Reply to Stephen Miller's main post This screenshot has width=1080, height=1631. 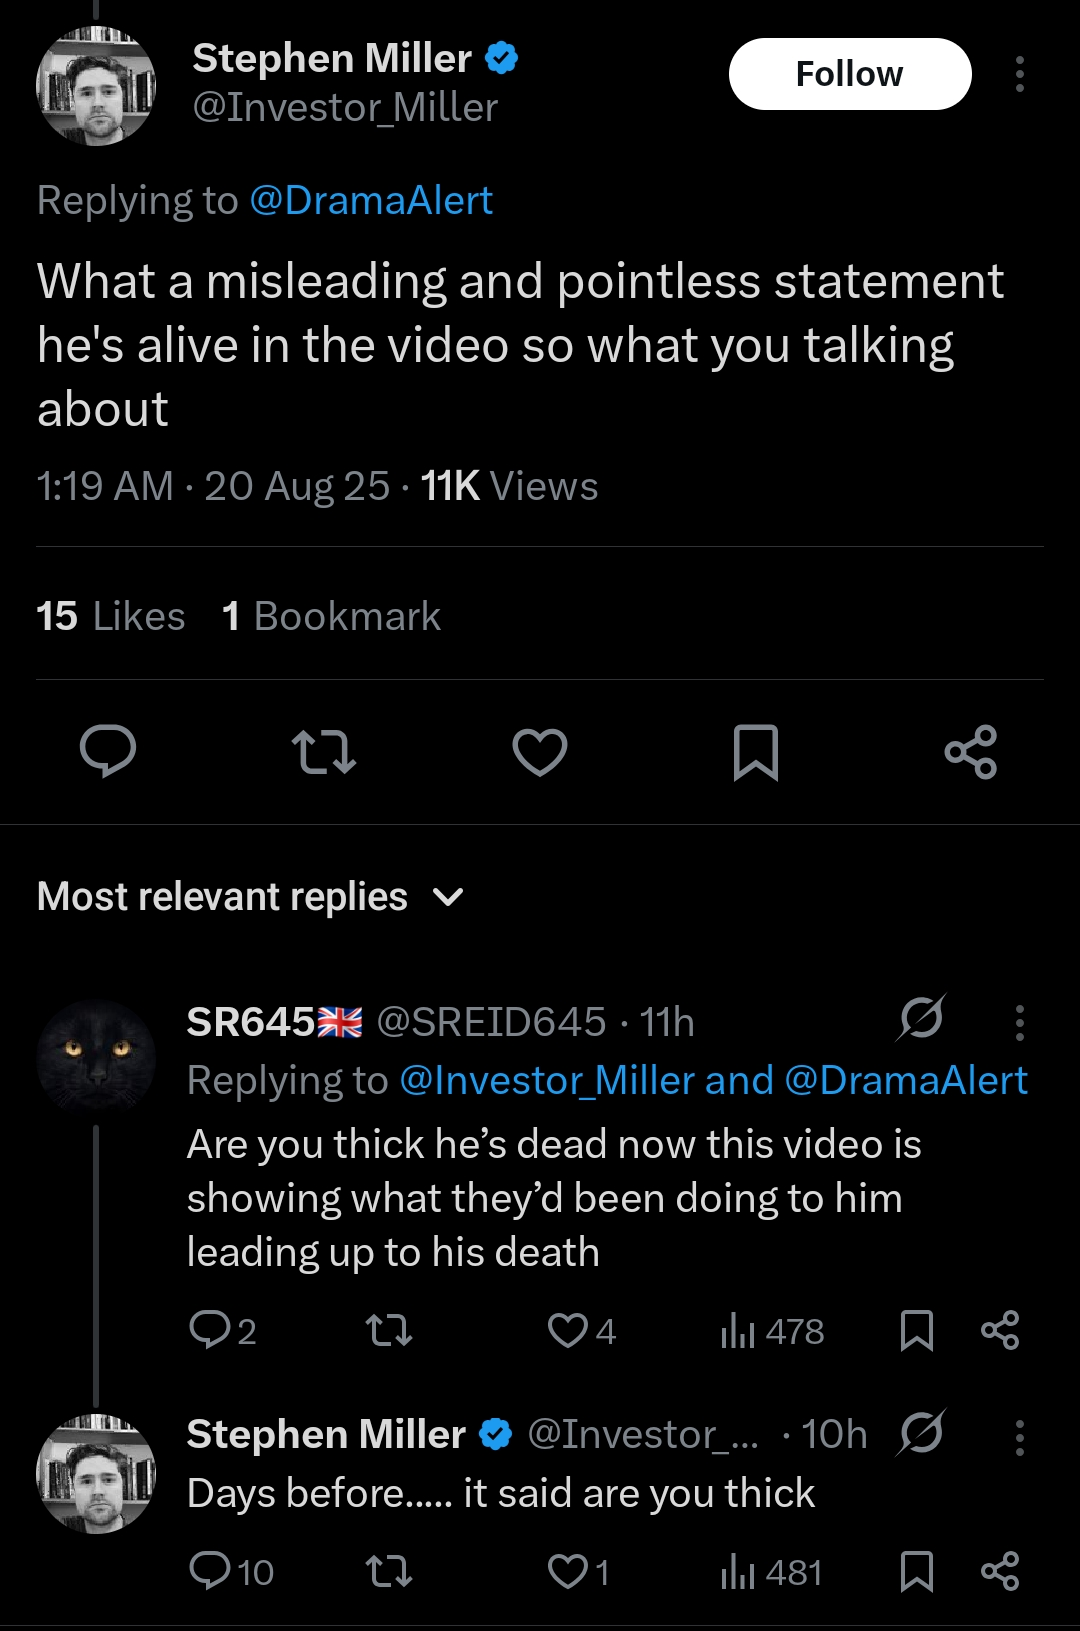point(108,751)
